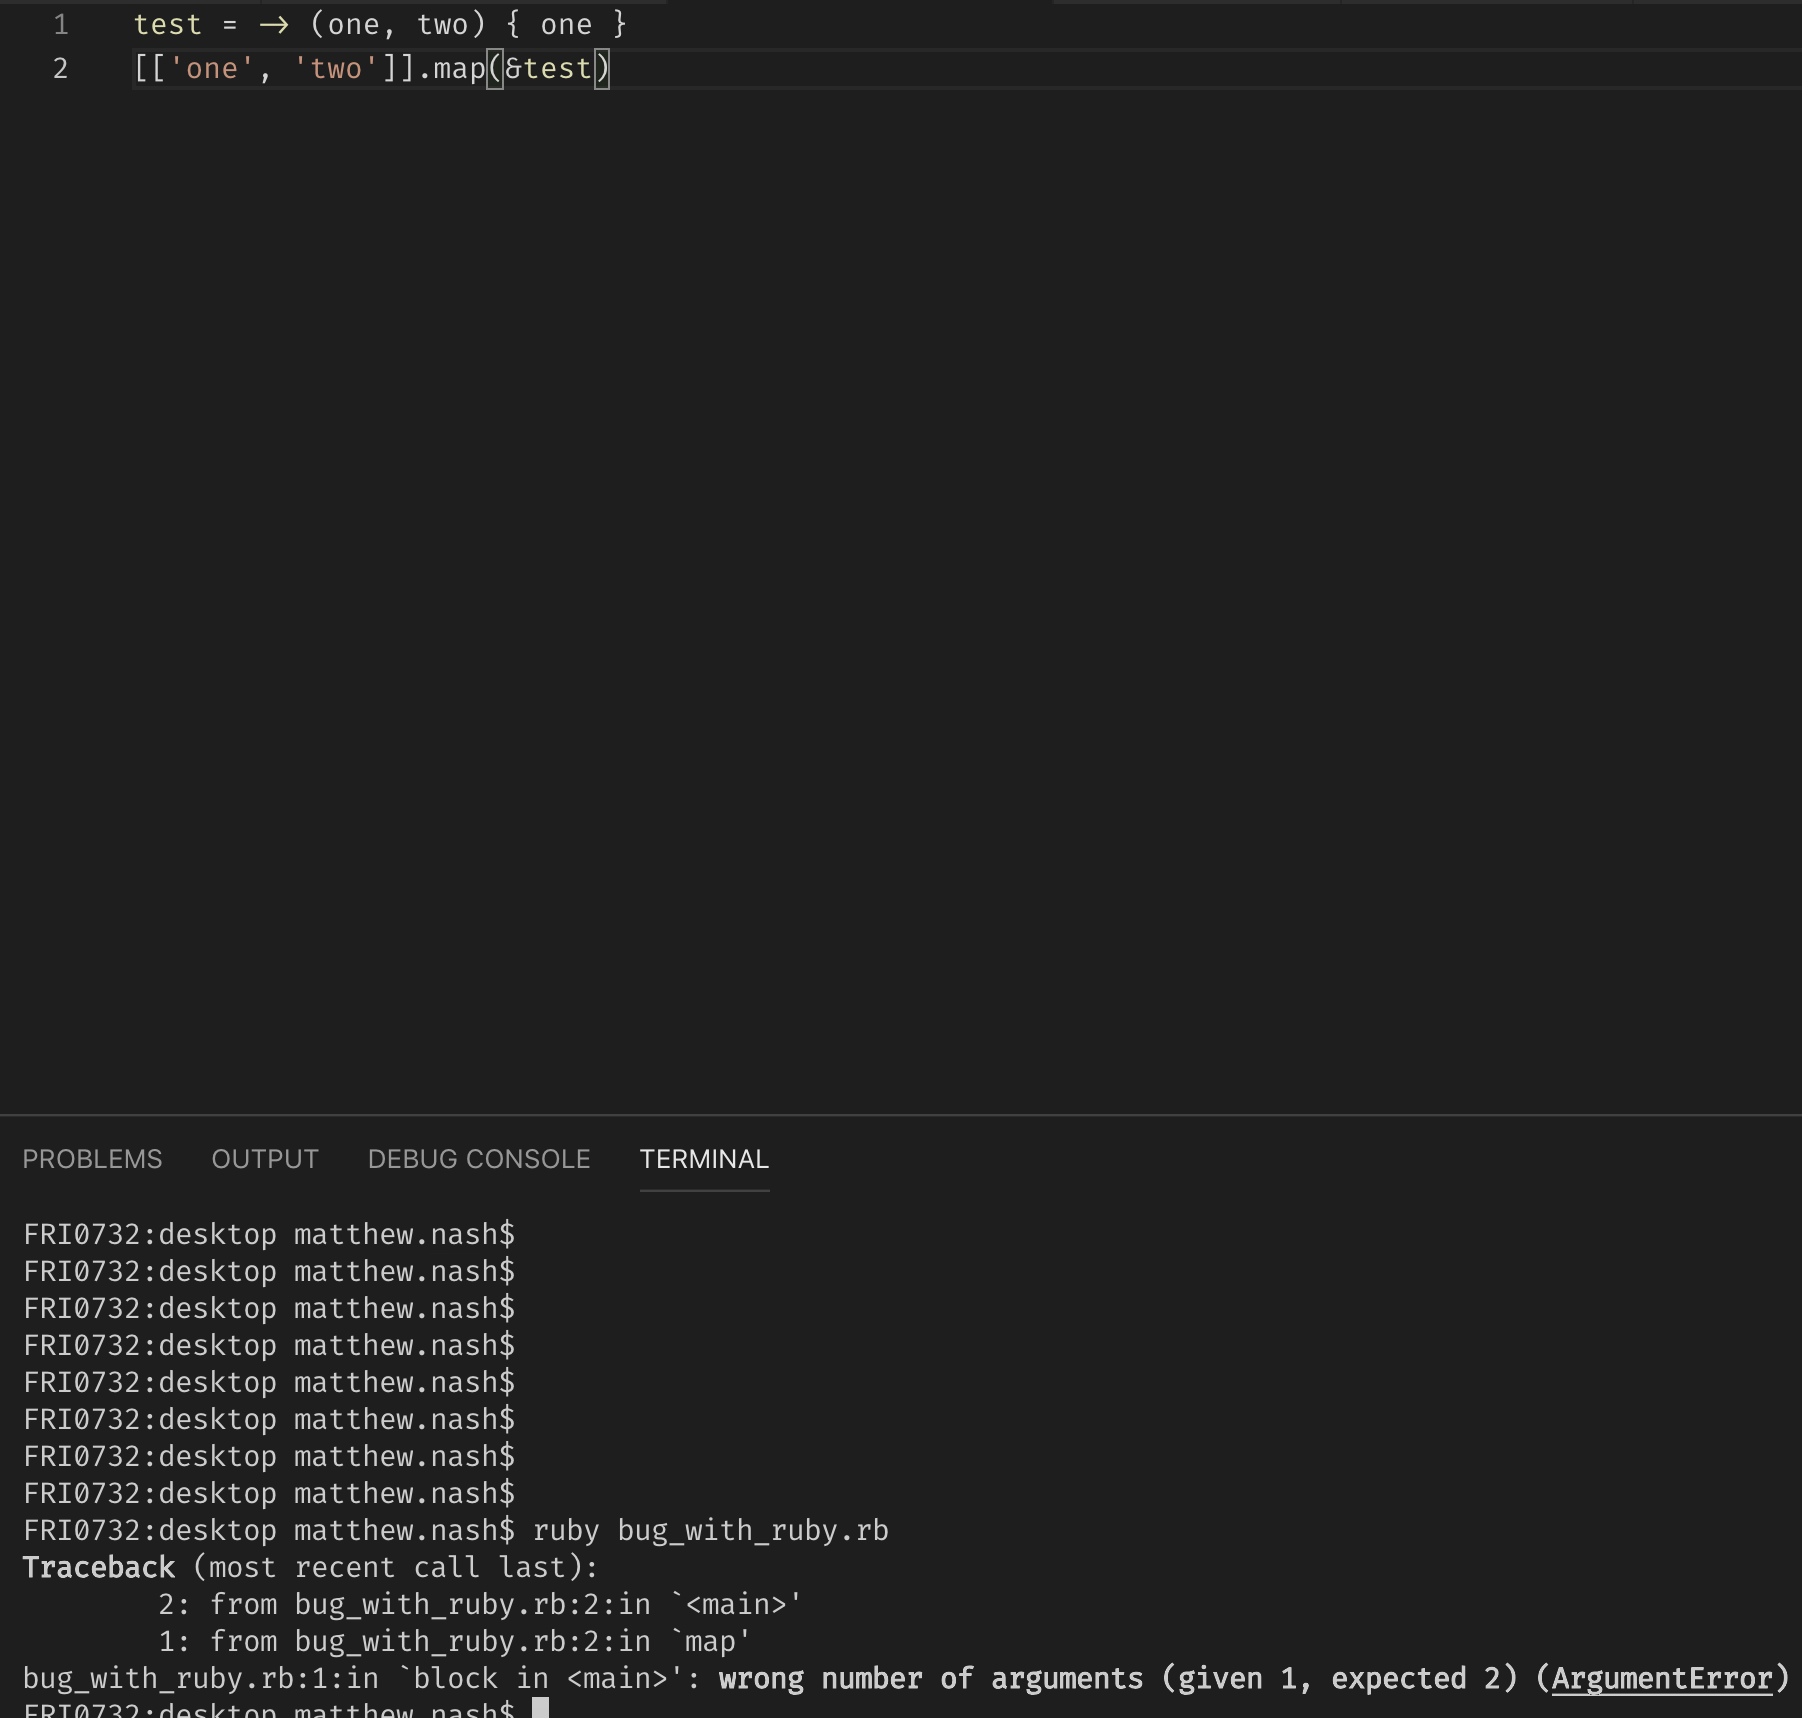Click the bold Traceback word in terminal

[99, 1567]
